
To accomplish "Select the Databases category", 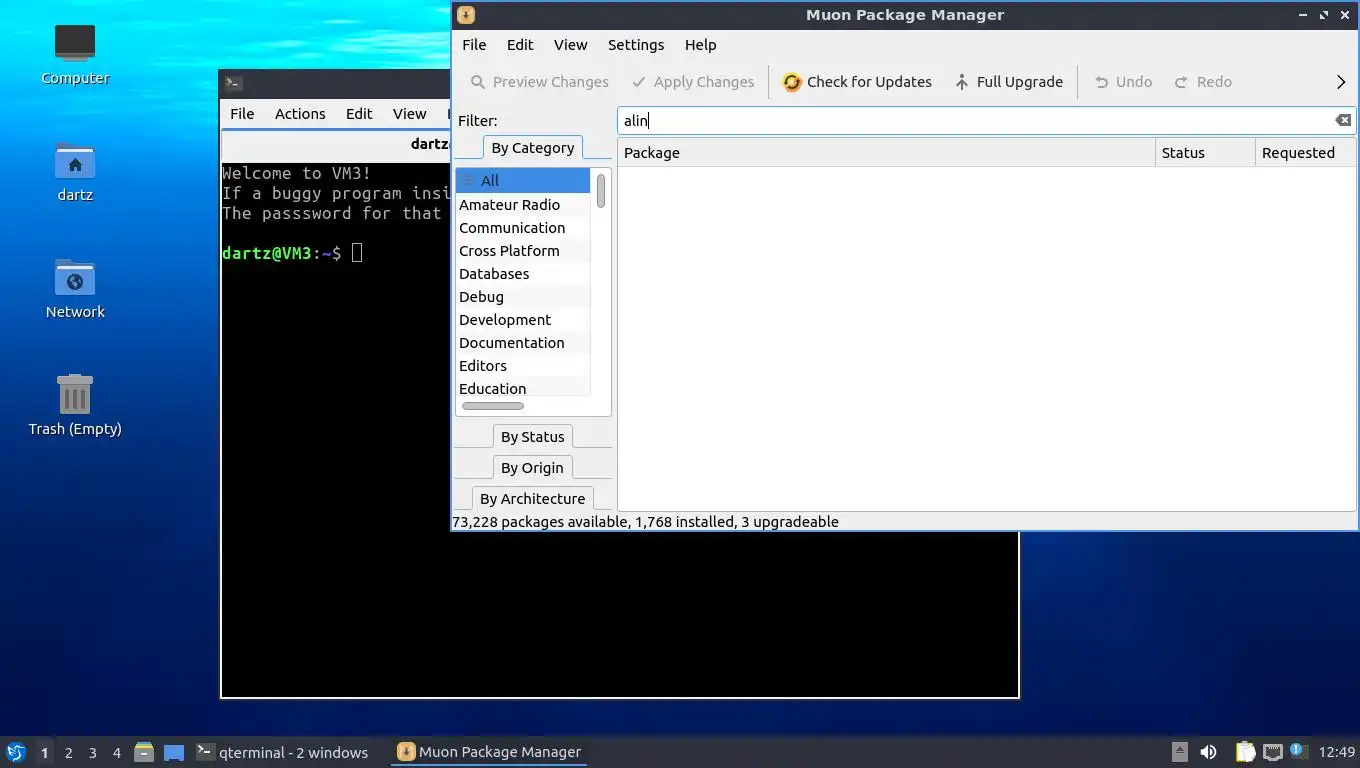I will pos(523,274).
